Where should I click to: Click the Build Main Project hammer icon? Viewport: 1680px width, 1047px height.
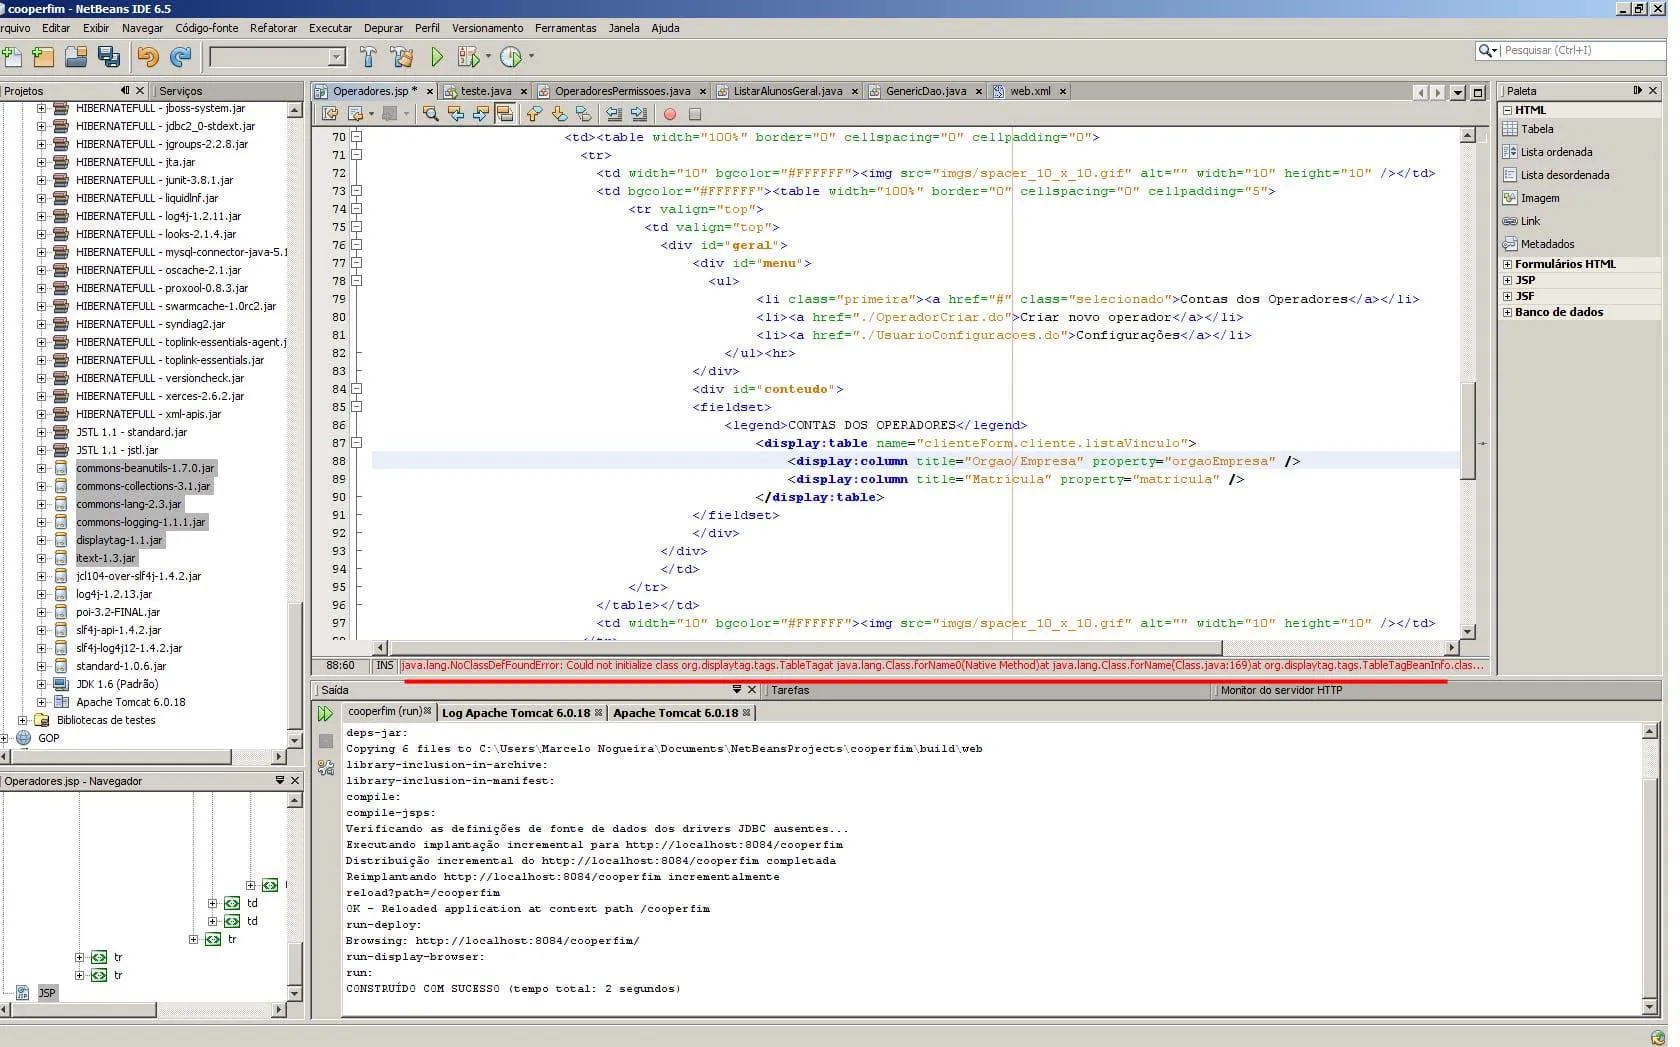pos(368,57)
